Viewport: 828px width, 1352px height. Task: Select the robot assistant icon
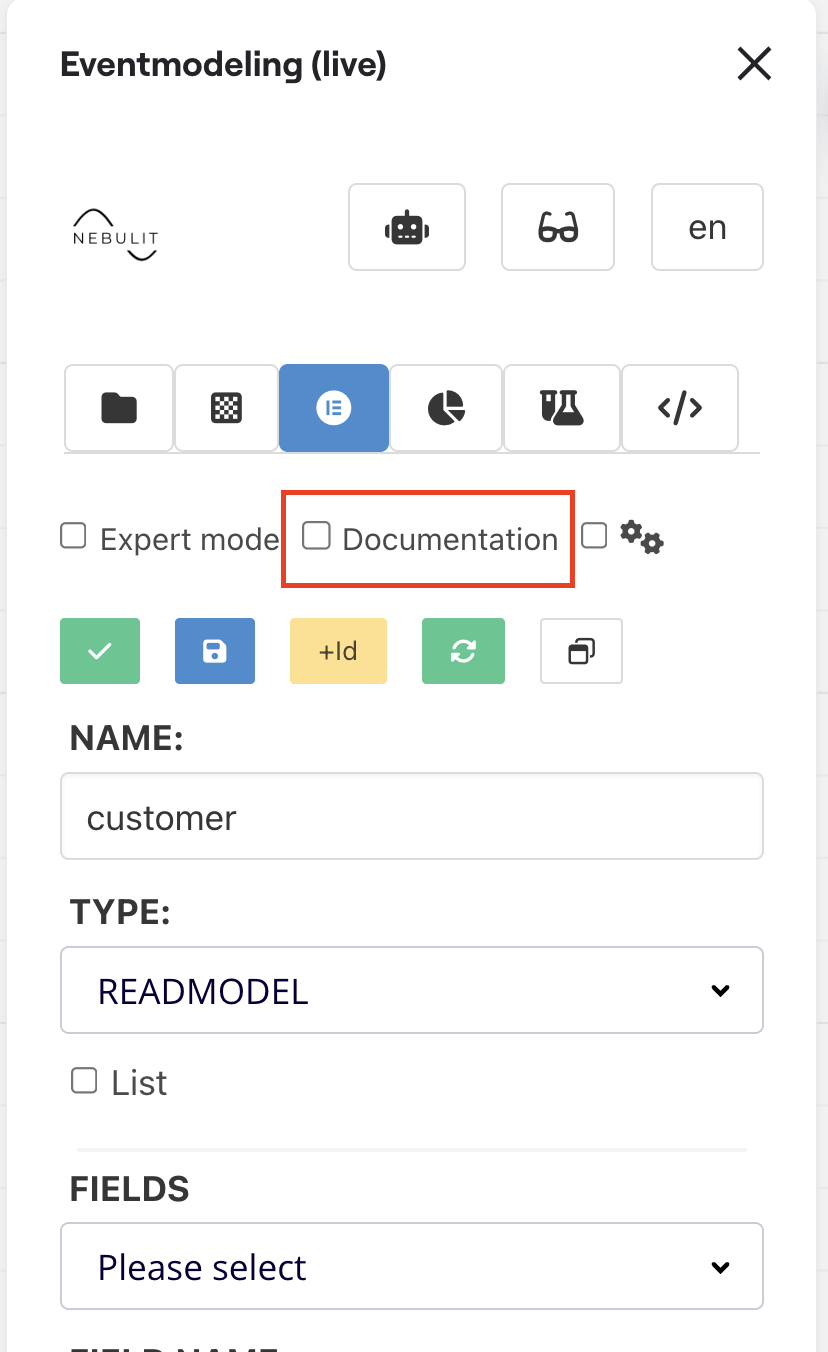tap(406, 227)
